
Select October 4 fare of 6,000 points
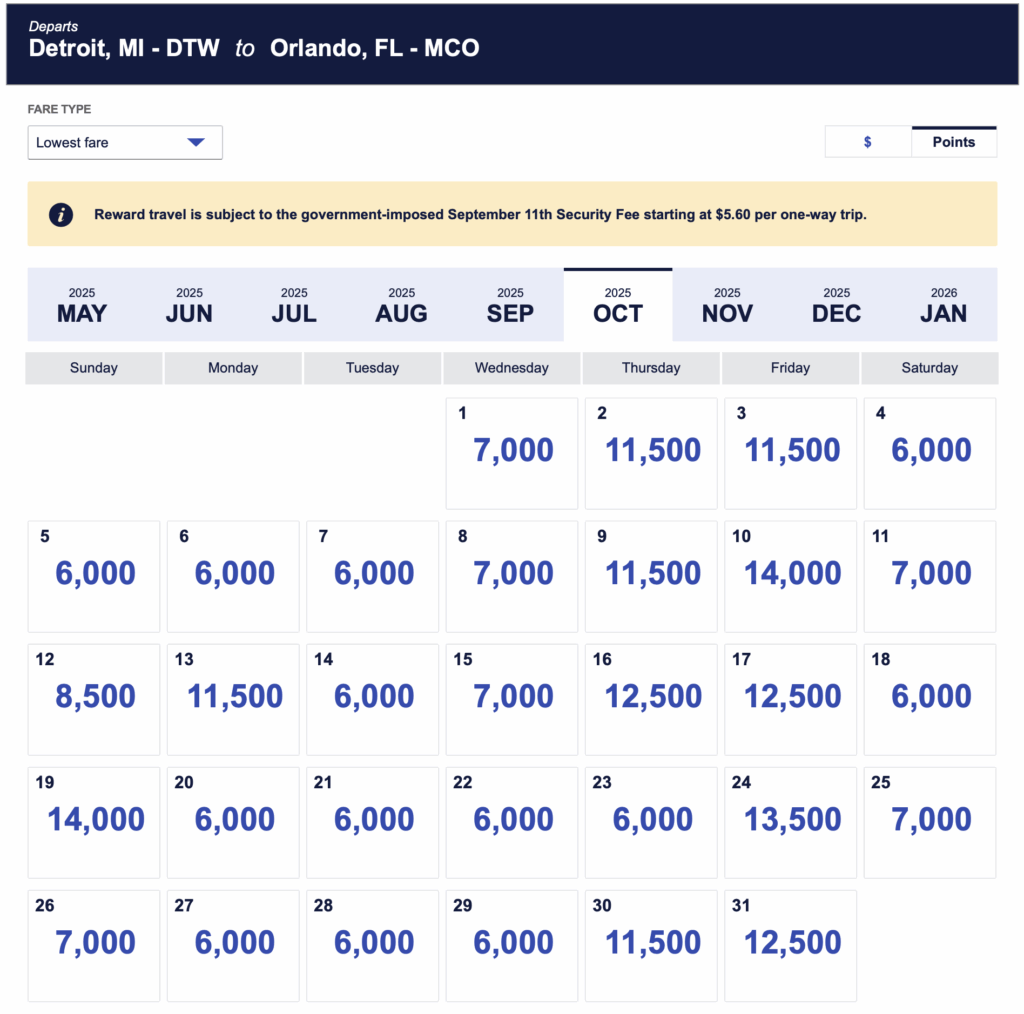930,452
